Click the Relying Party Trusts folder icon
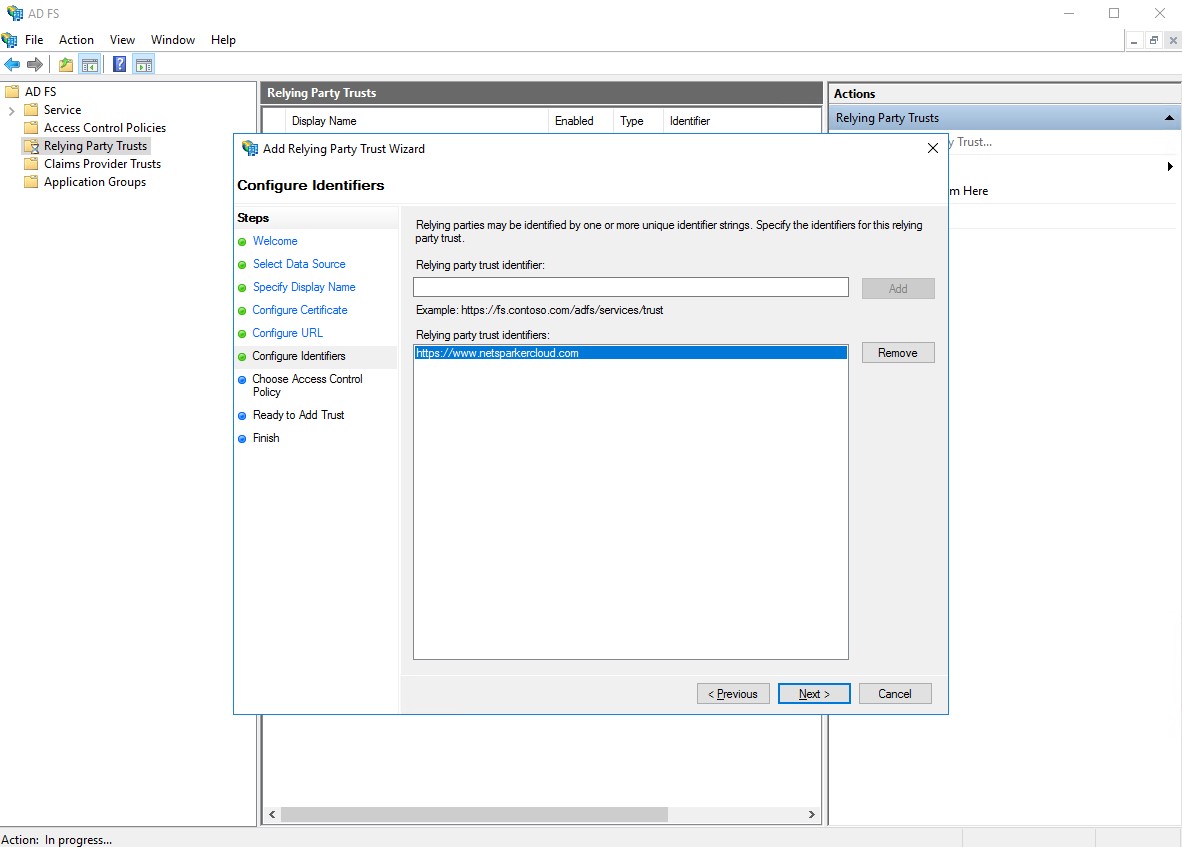 point(33,145)
